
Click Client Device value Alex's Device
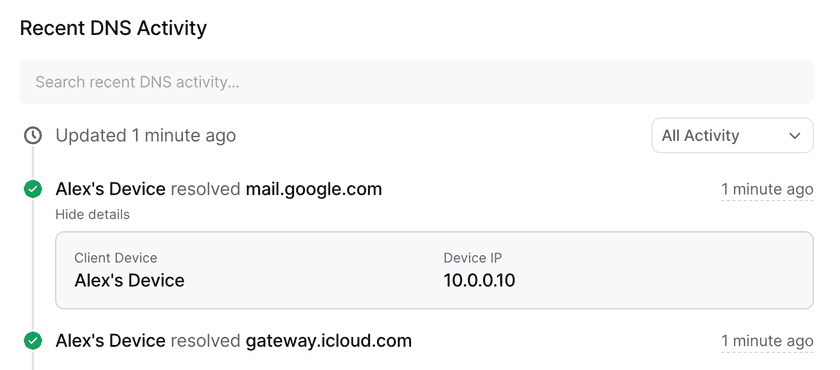(x=129, y=280)
